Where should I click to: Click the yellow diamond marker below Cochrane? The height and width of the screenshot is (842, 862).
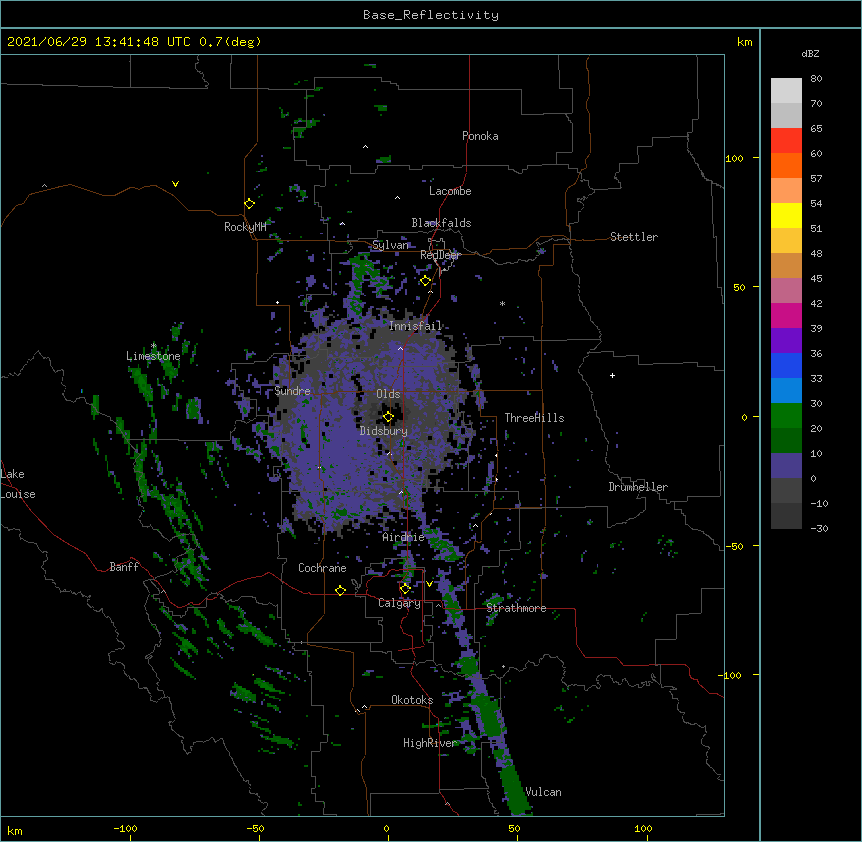[x=340, y=590]
